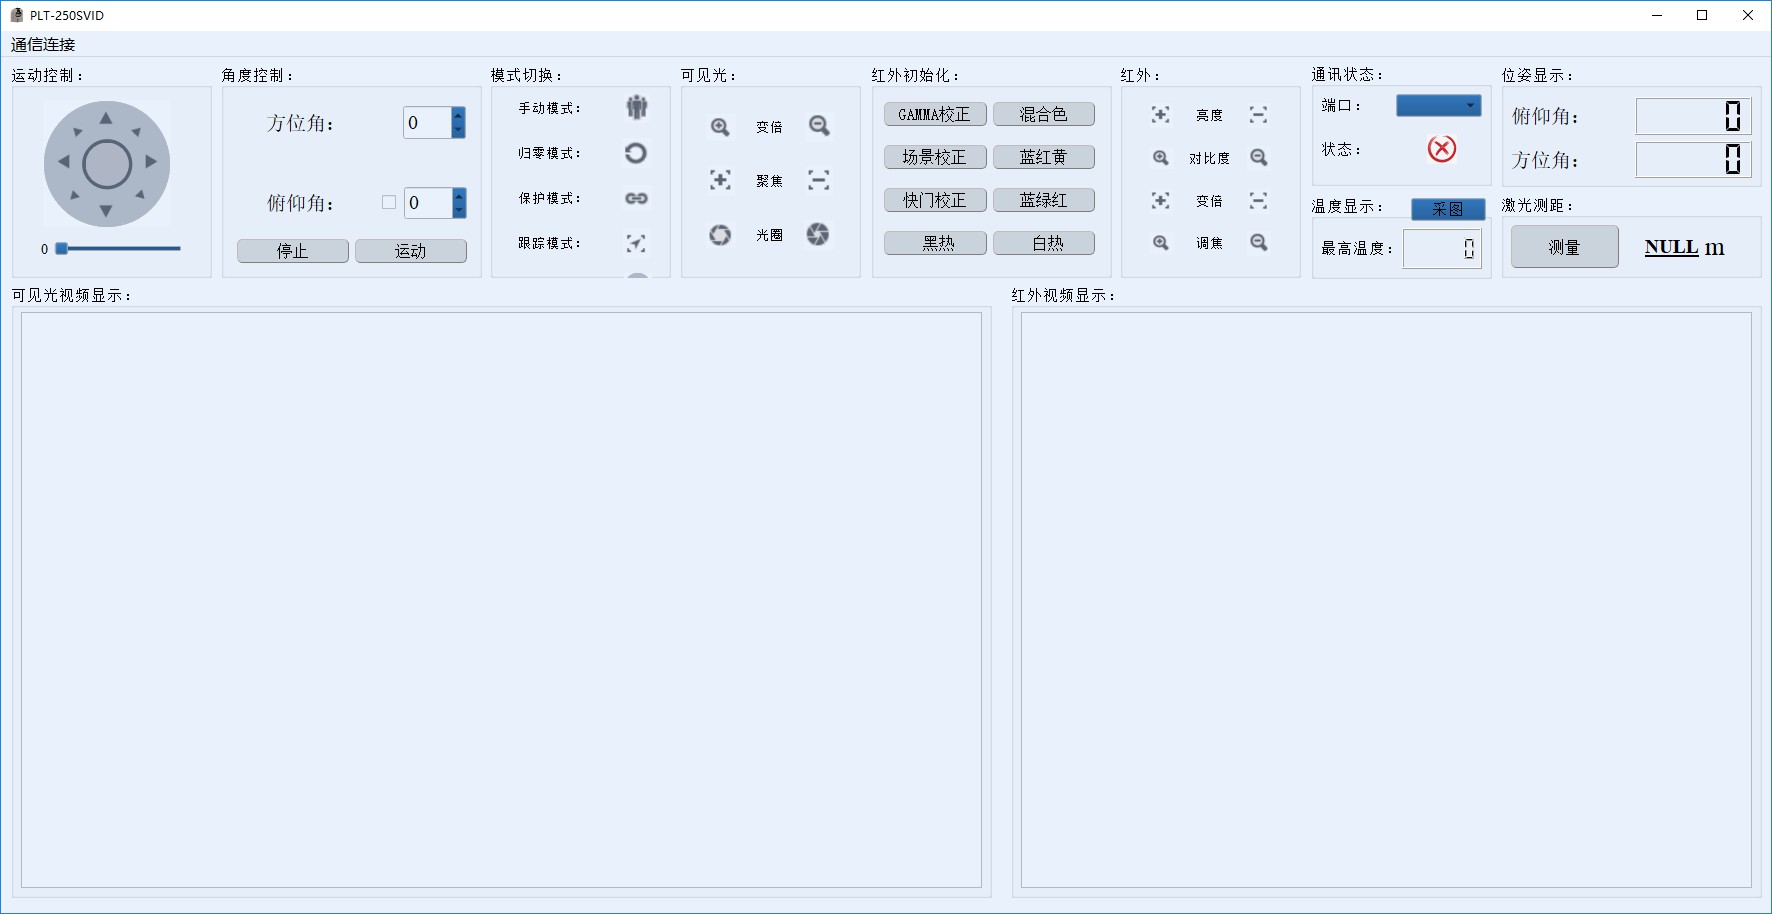This screenshot has height=914, width=1772.
Task: Close visible light 光圈 aperture shutter icon
Action: coord(818,234)
